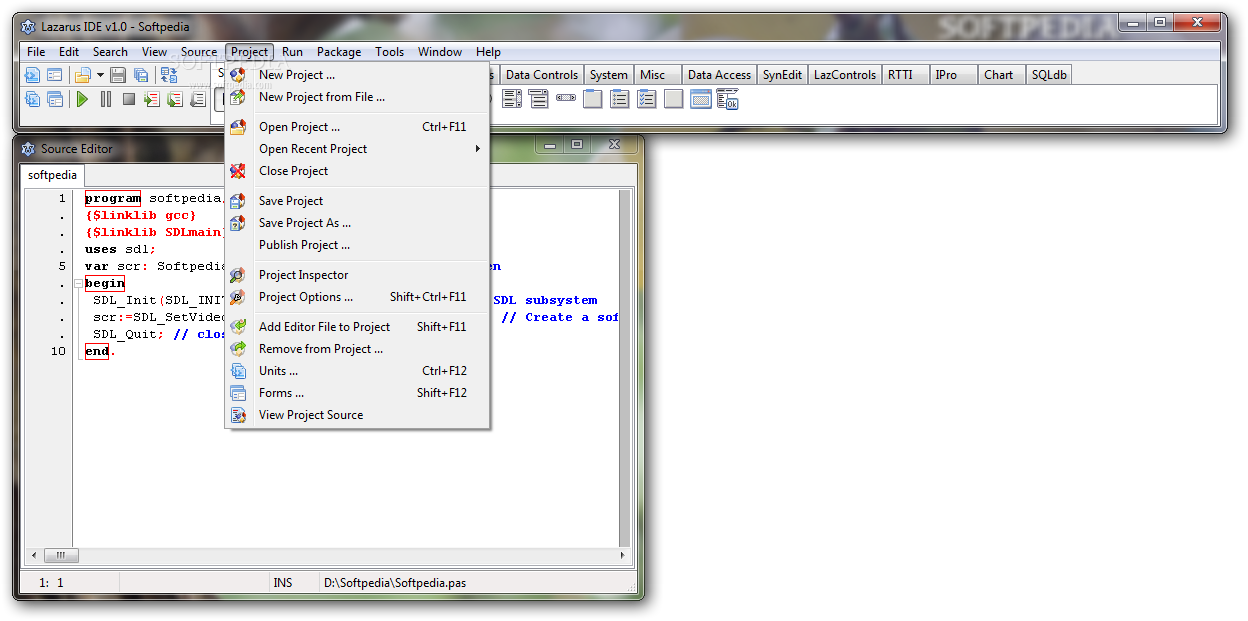This screenshot has width=1248, height=621.
Task: Switch to SQLdb palette tab
Action: 1049,75
